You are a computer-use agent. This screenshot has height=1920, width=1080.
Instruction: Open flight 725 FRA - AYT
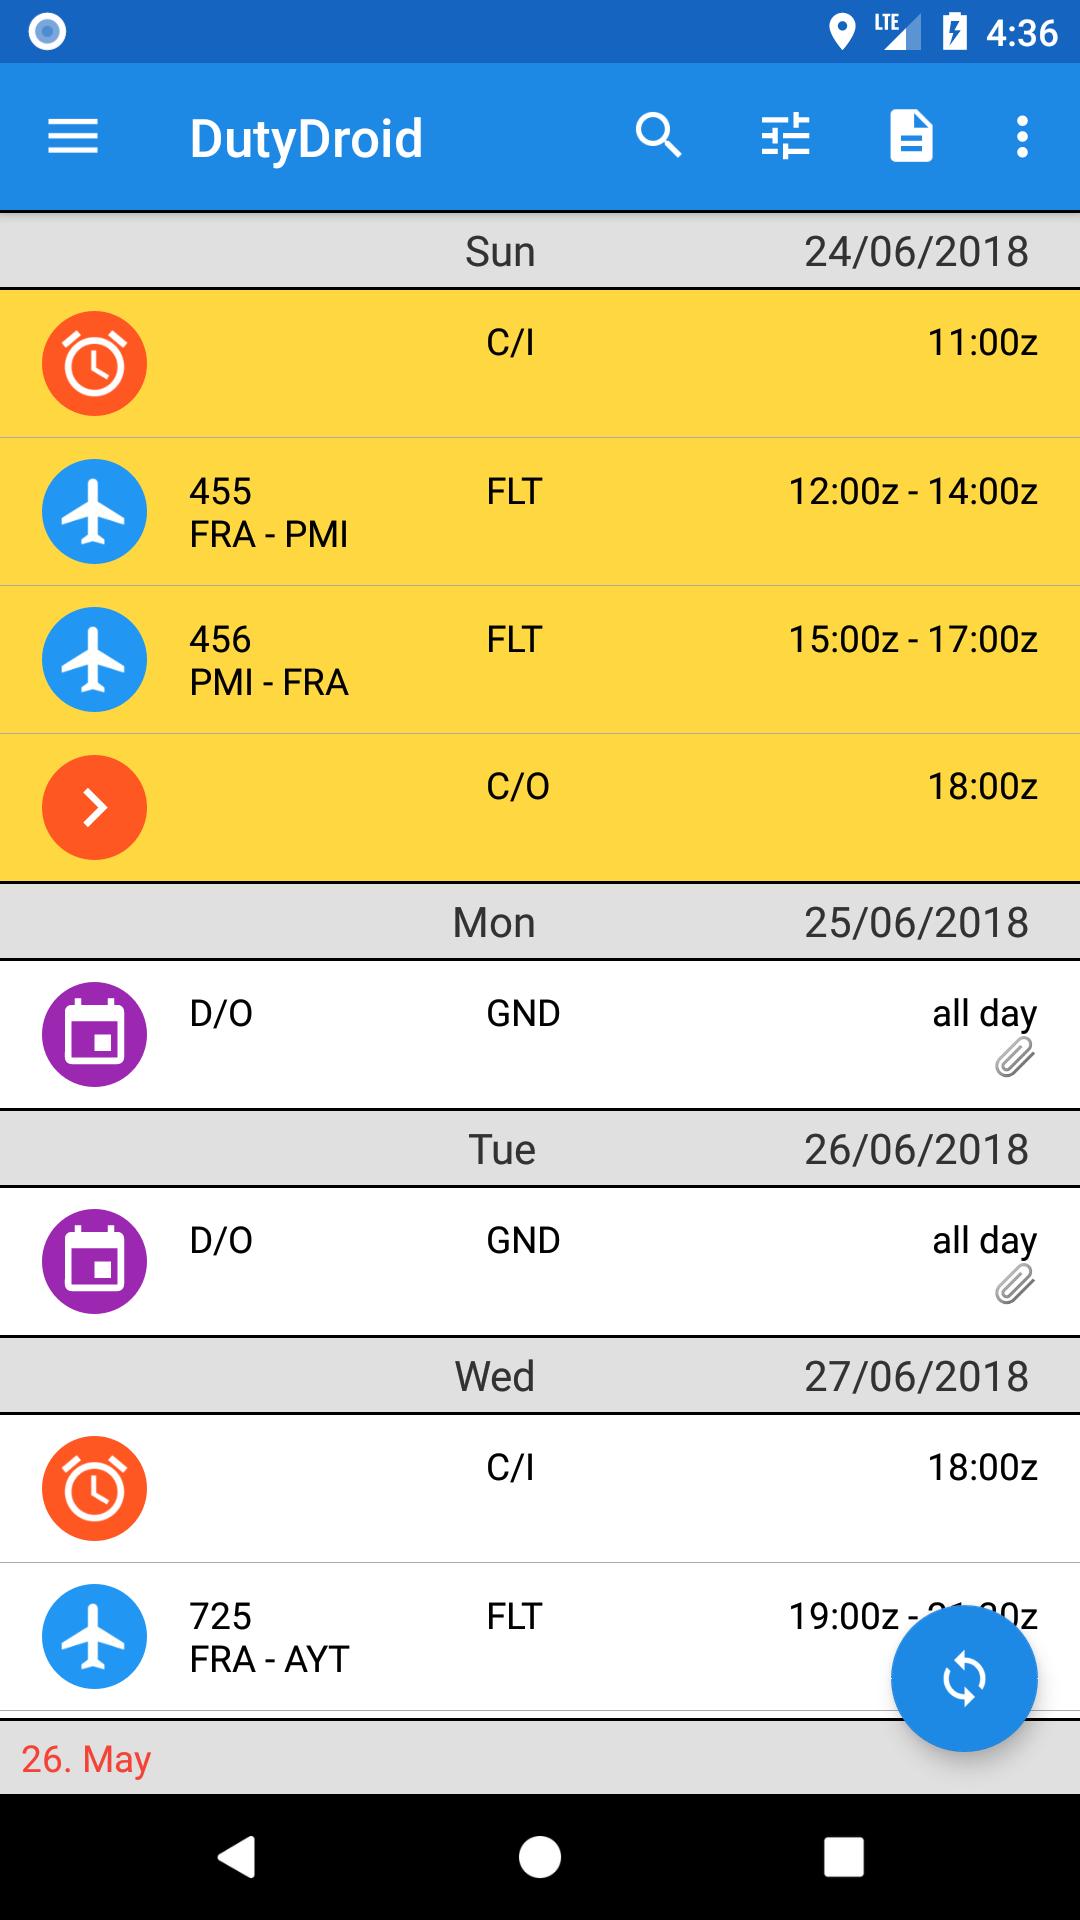[x=540, y=1637]
